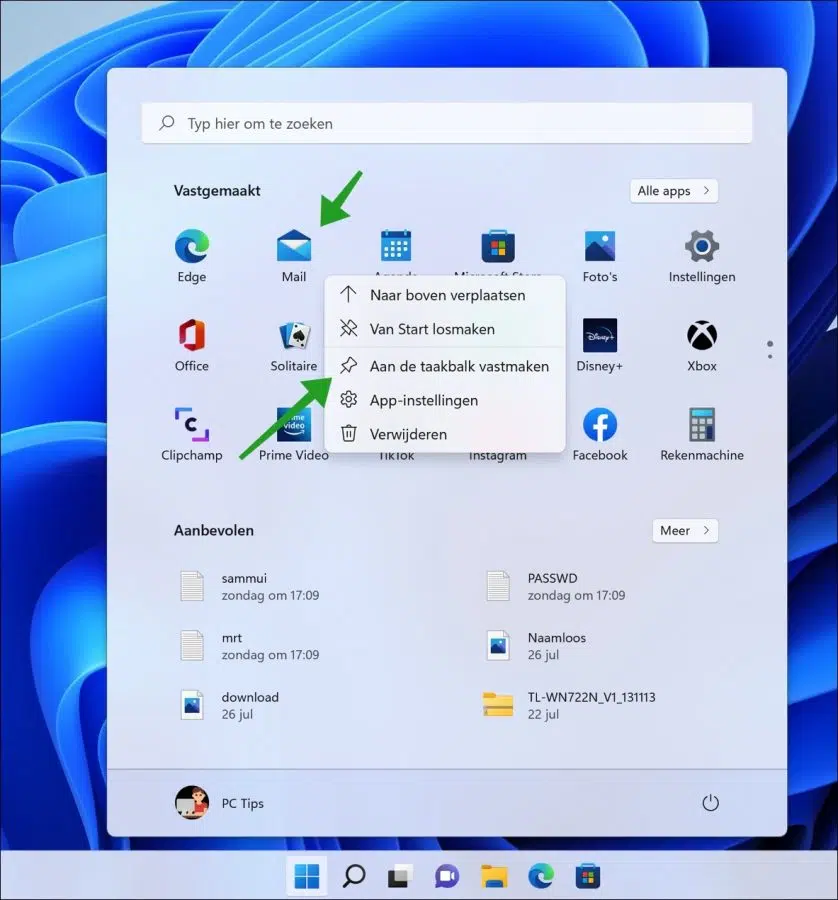Open Microsoft Store from the taskbar

click(x=588, y=876)
